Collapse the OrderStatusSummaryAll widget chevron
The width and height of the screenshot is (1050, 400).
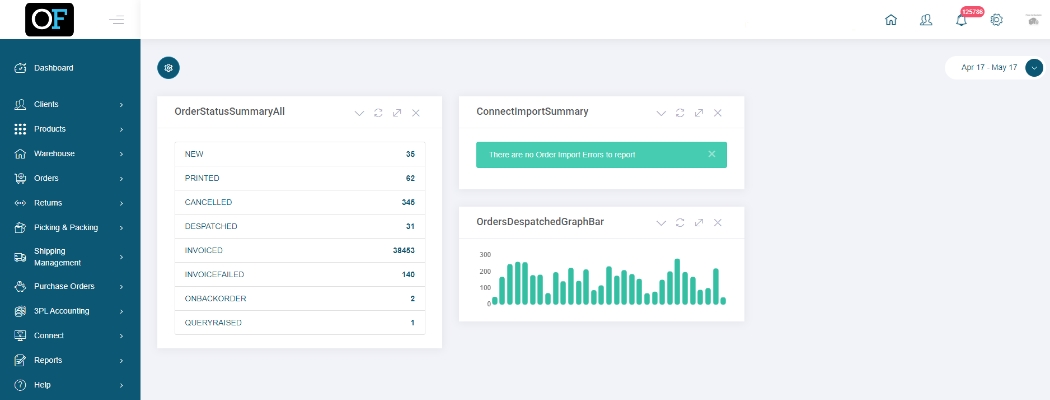359,113
